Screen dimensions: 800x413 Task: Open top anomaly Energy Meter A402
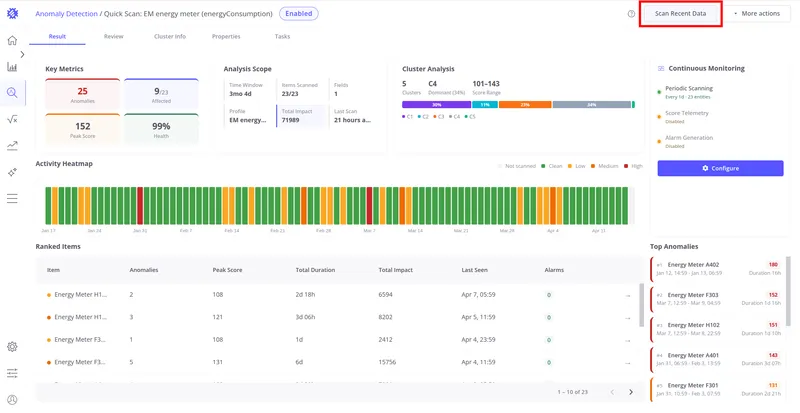pos(717,269)
